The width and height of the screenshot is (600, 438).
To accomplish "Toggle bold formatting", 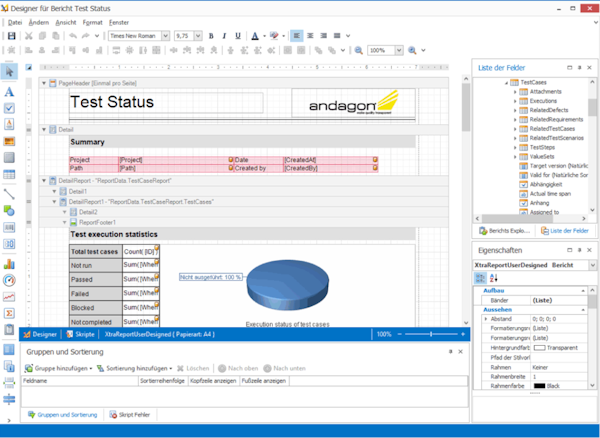I will (211, 35).
